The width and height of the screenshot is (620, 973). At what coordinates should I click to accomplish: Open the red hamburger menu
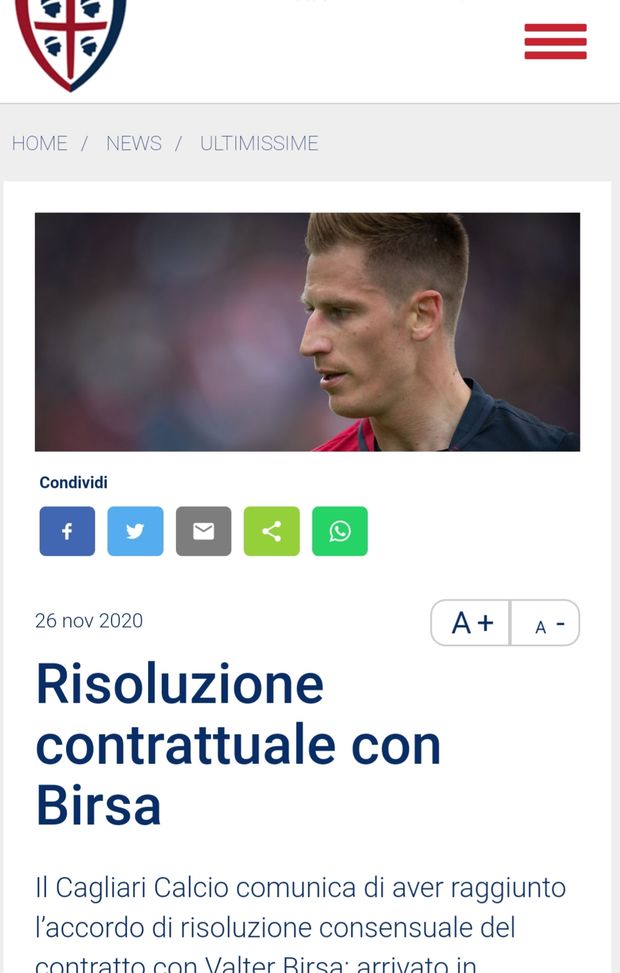coord(555,42)
